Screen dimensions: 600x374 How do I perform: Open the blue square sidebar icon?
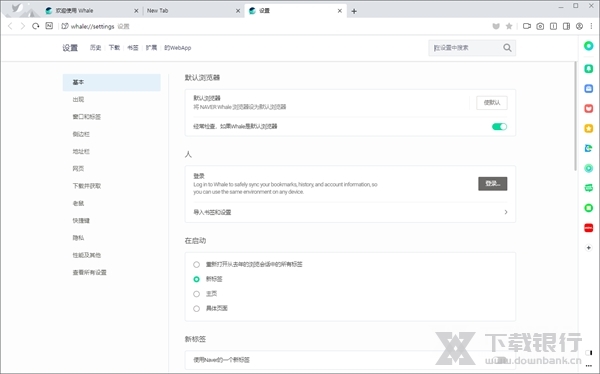[x=589, y=88]
